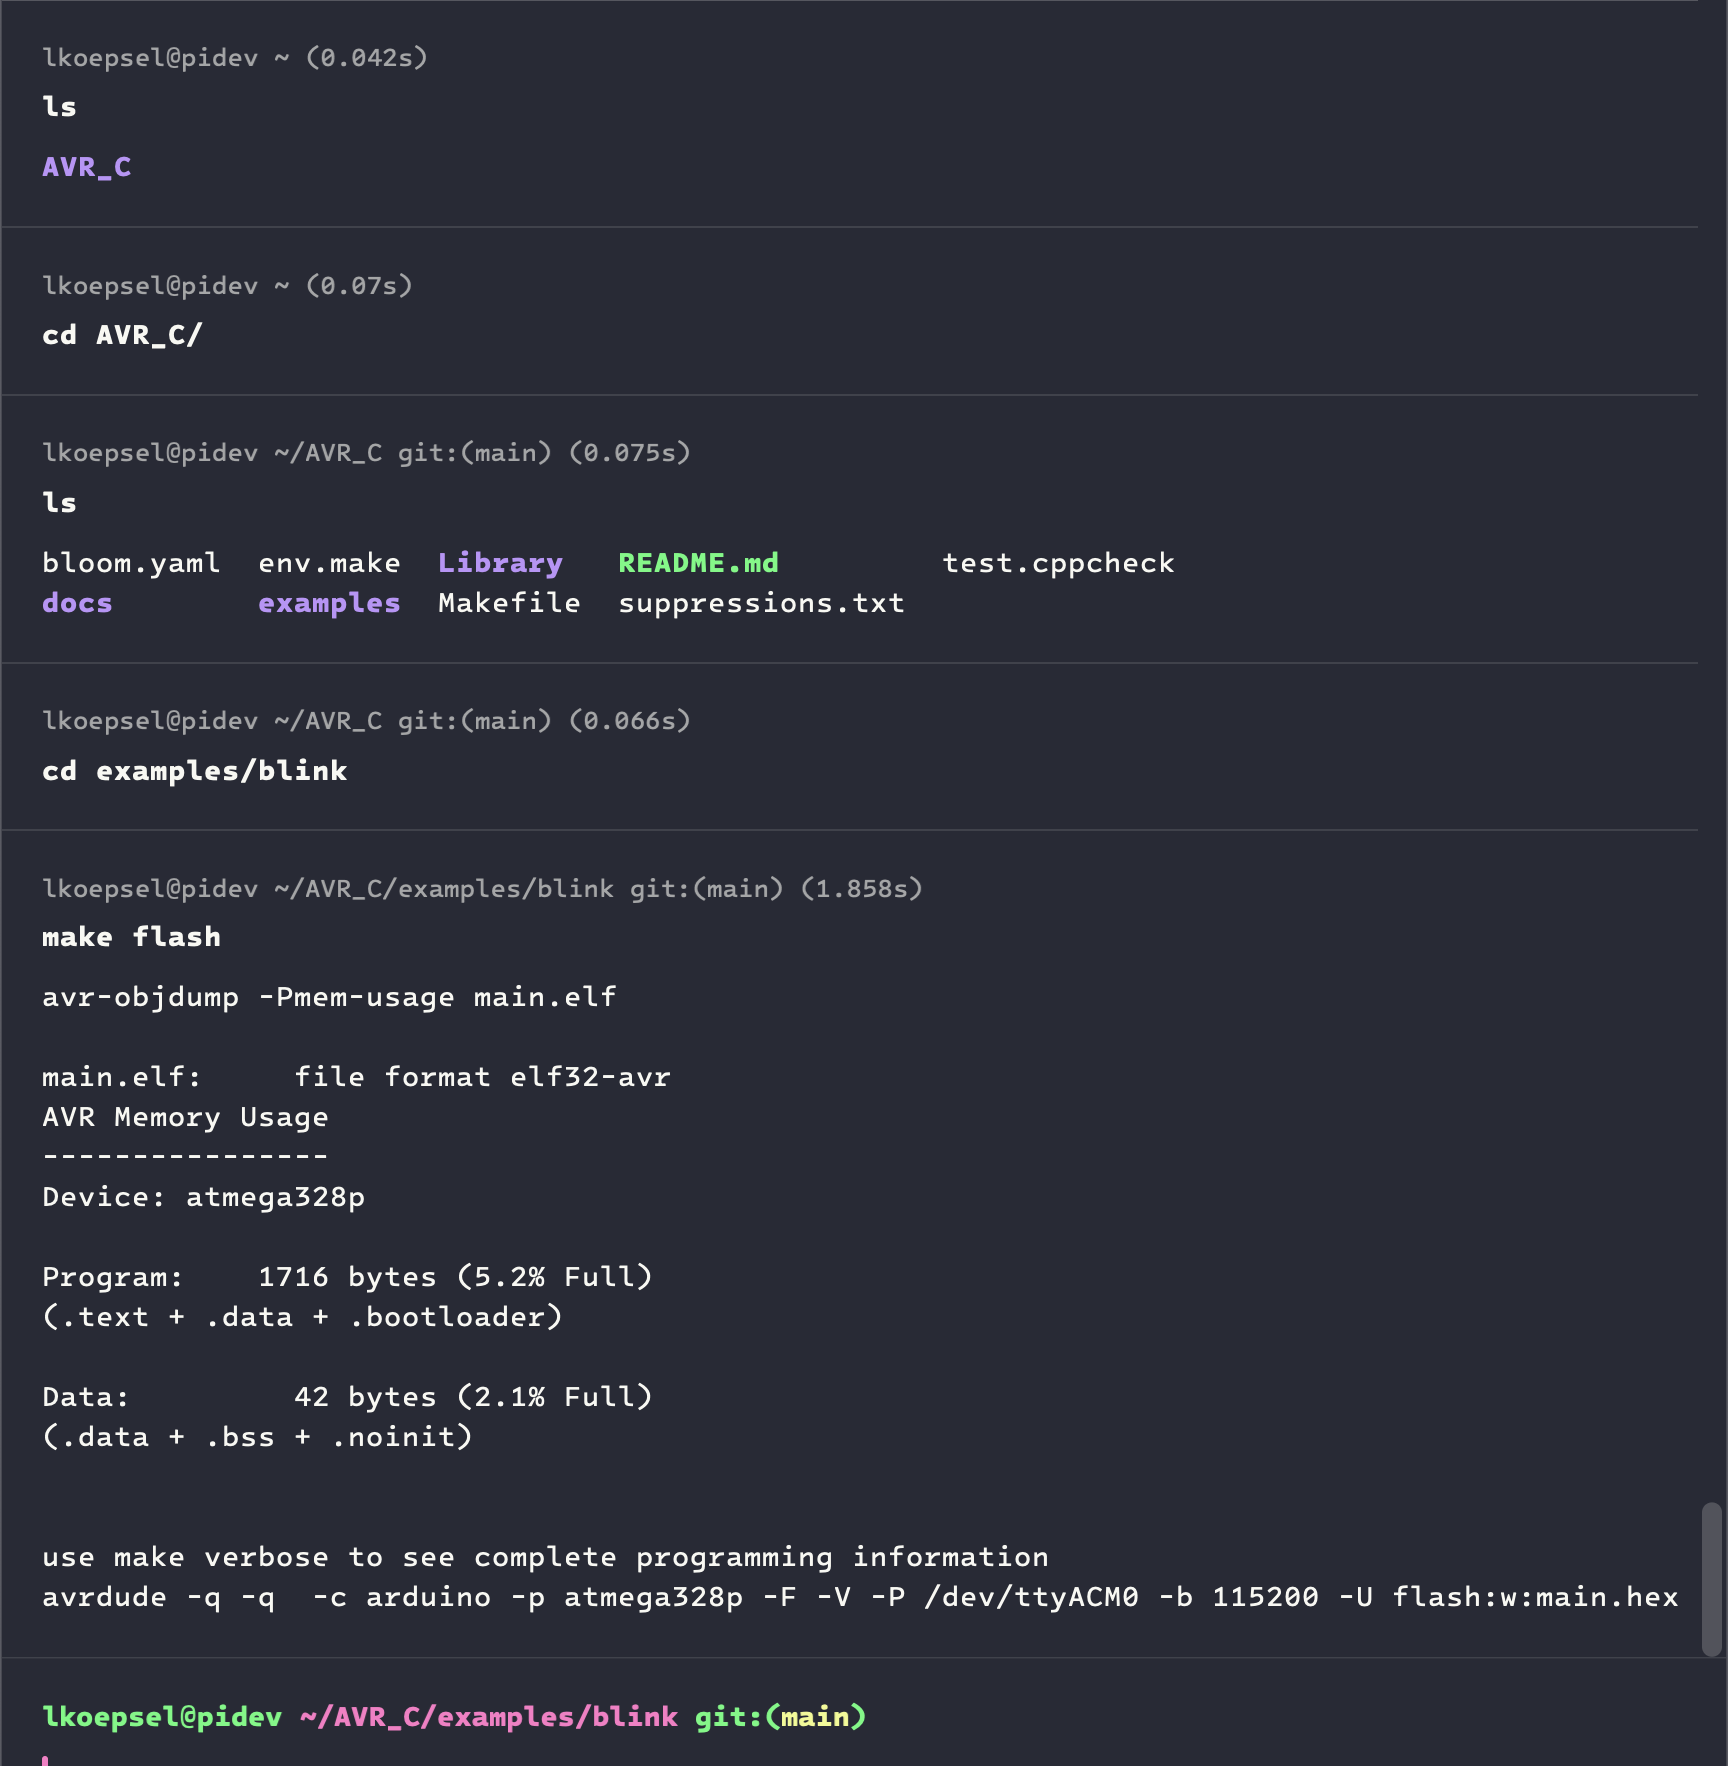
Task: Click the examples directory entry
Action: 329,604
